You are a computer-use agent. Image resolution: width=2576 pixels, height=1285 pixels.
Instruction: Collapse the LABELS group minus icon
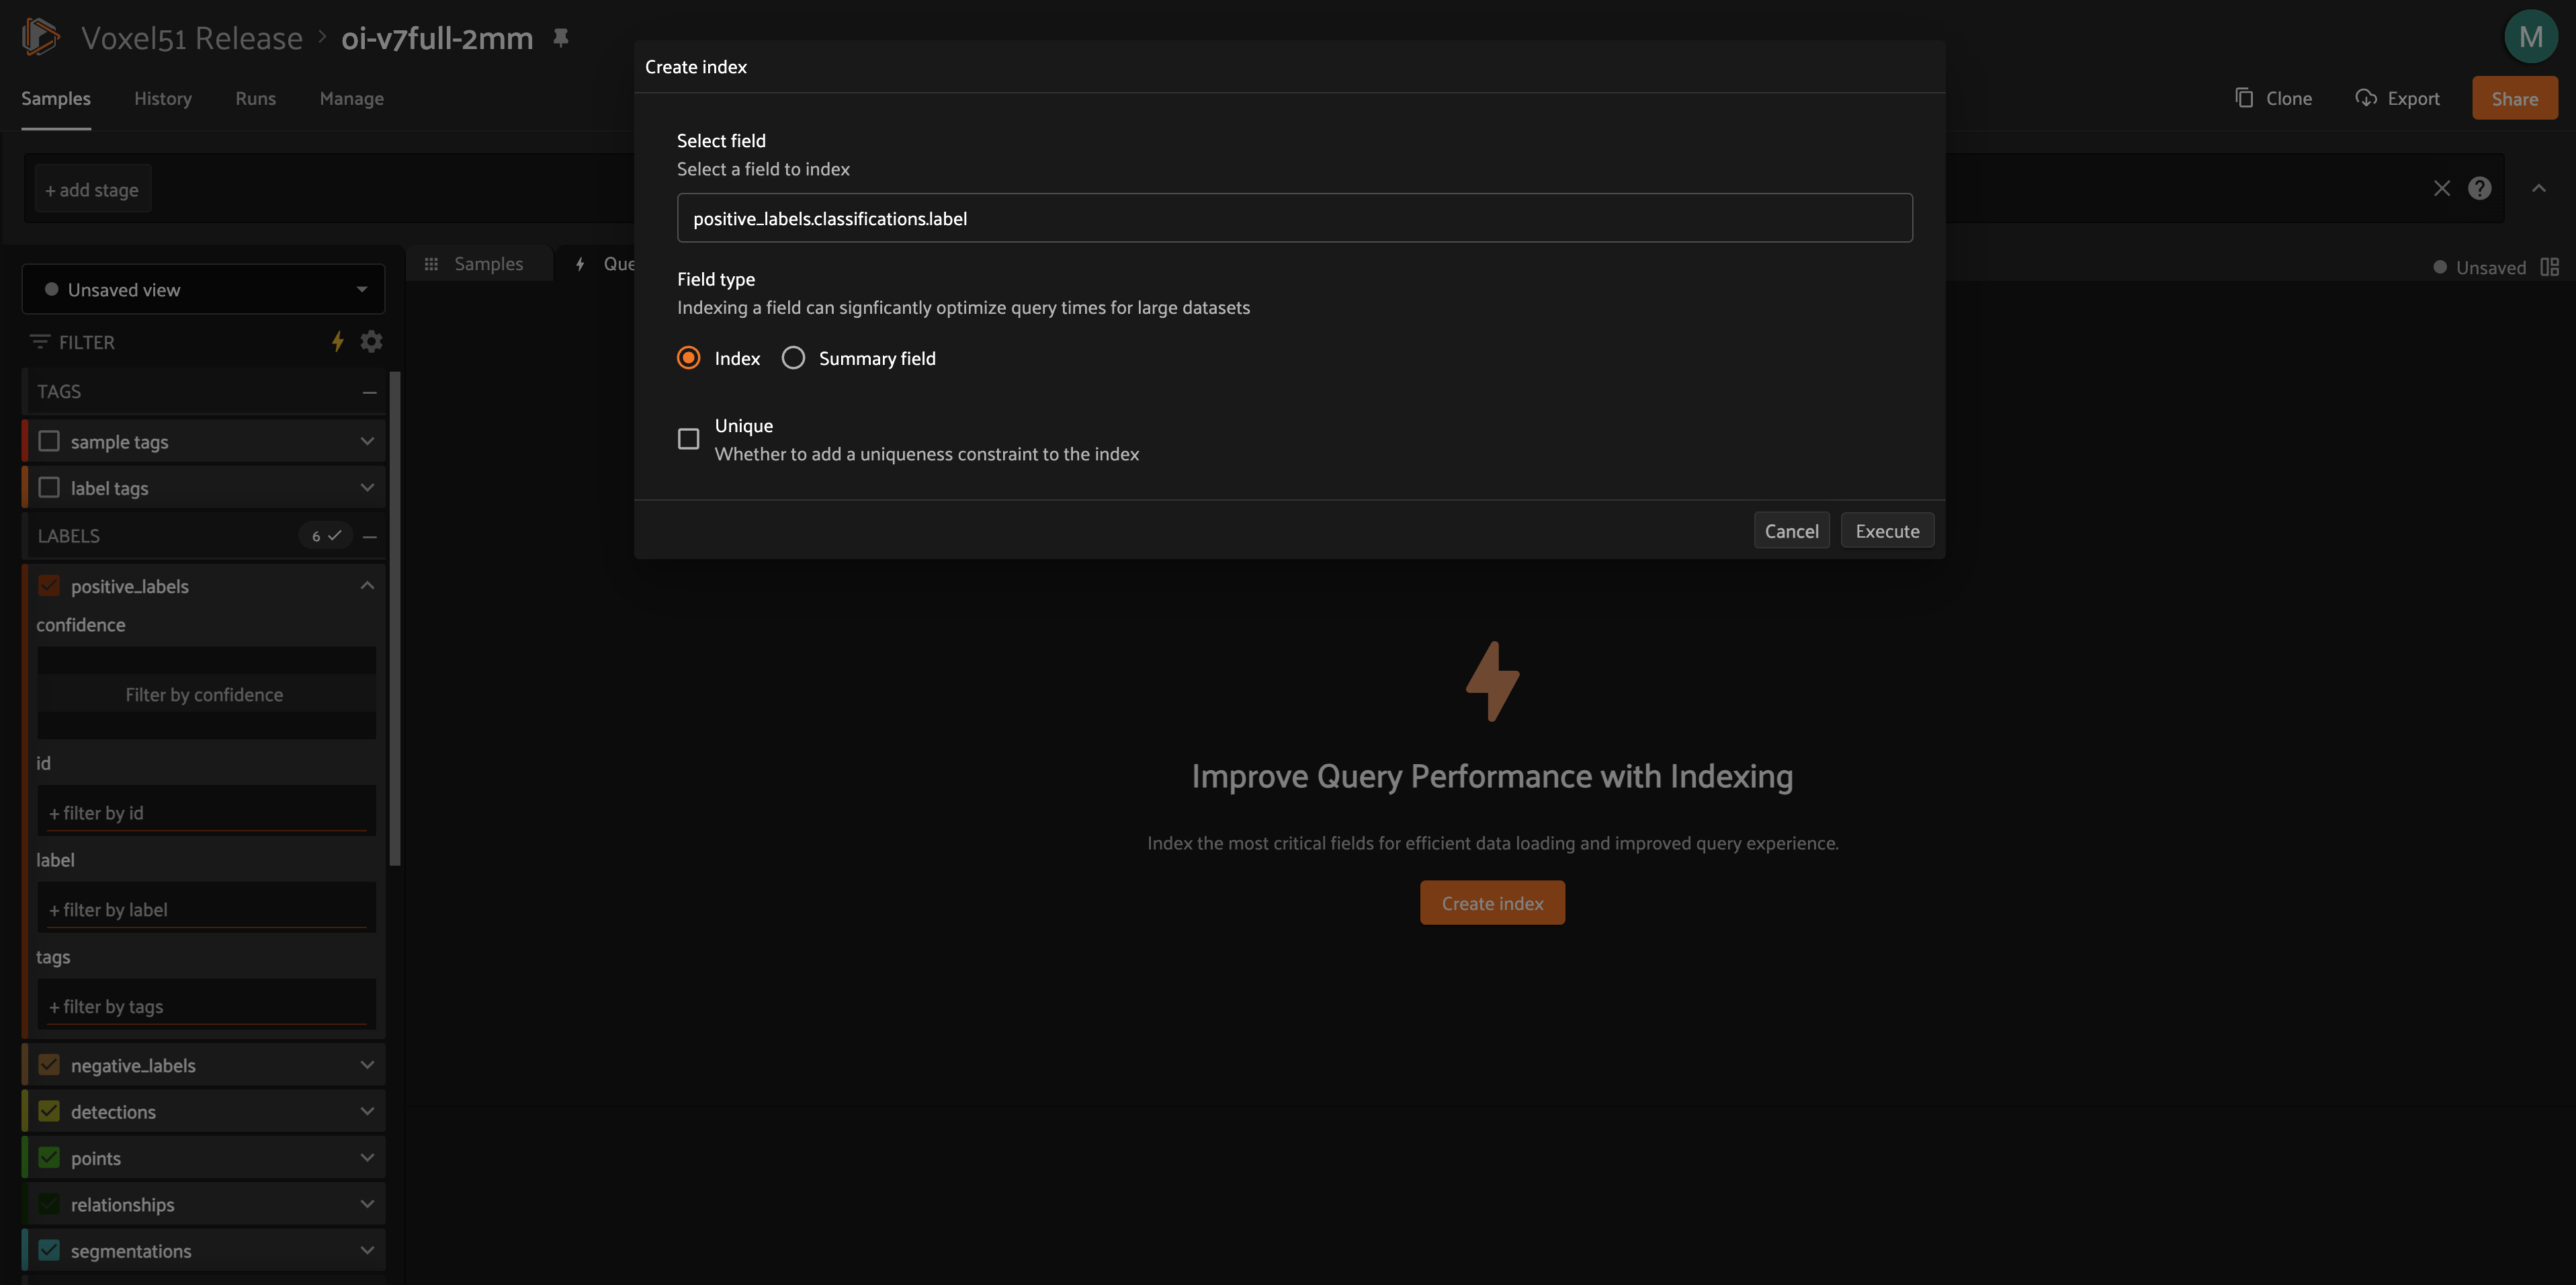pos(369,536)
